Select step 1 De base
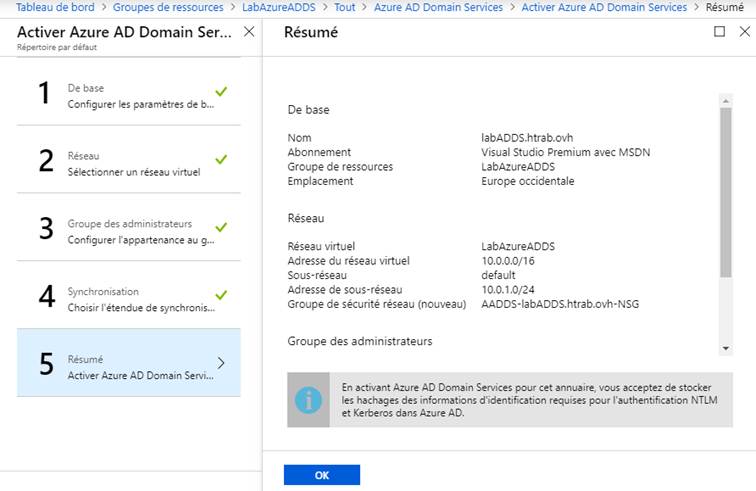Screen dimensions: 756x491 [x=129, y=92]
